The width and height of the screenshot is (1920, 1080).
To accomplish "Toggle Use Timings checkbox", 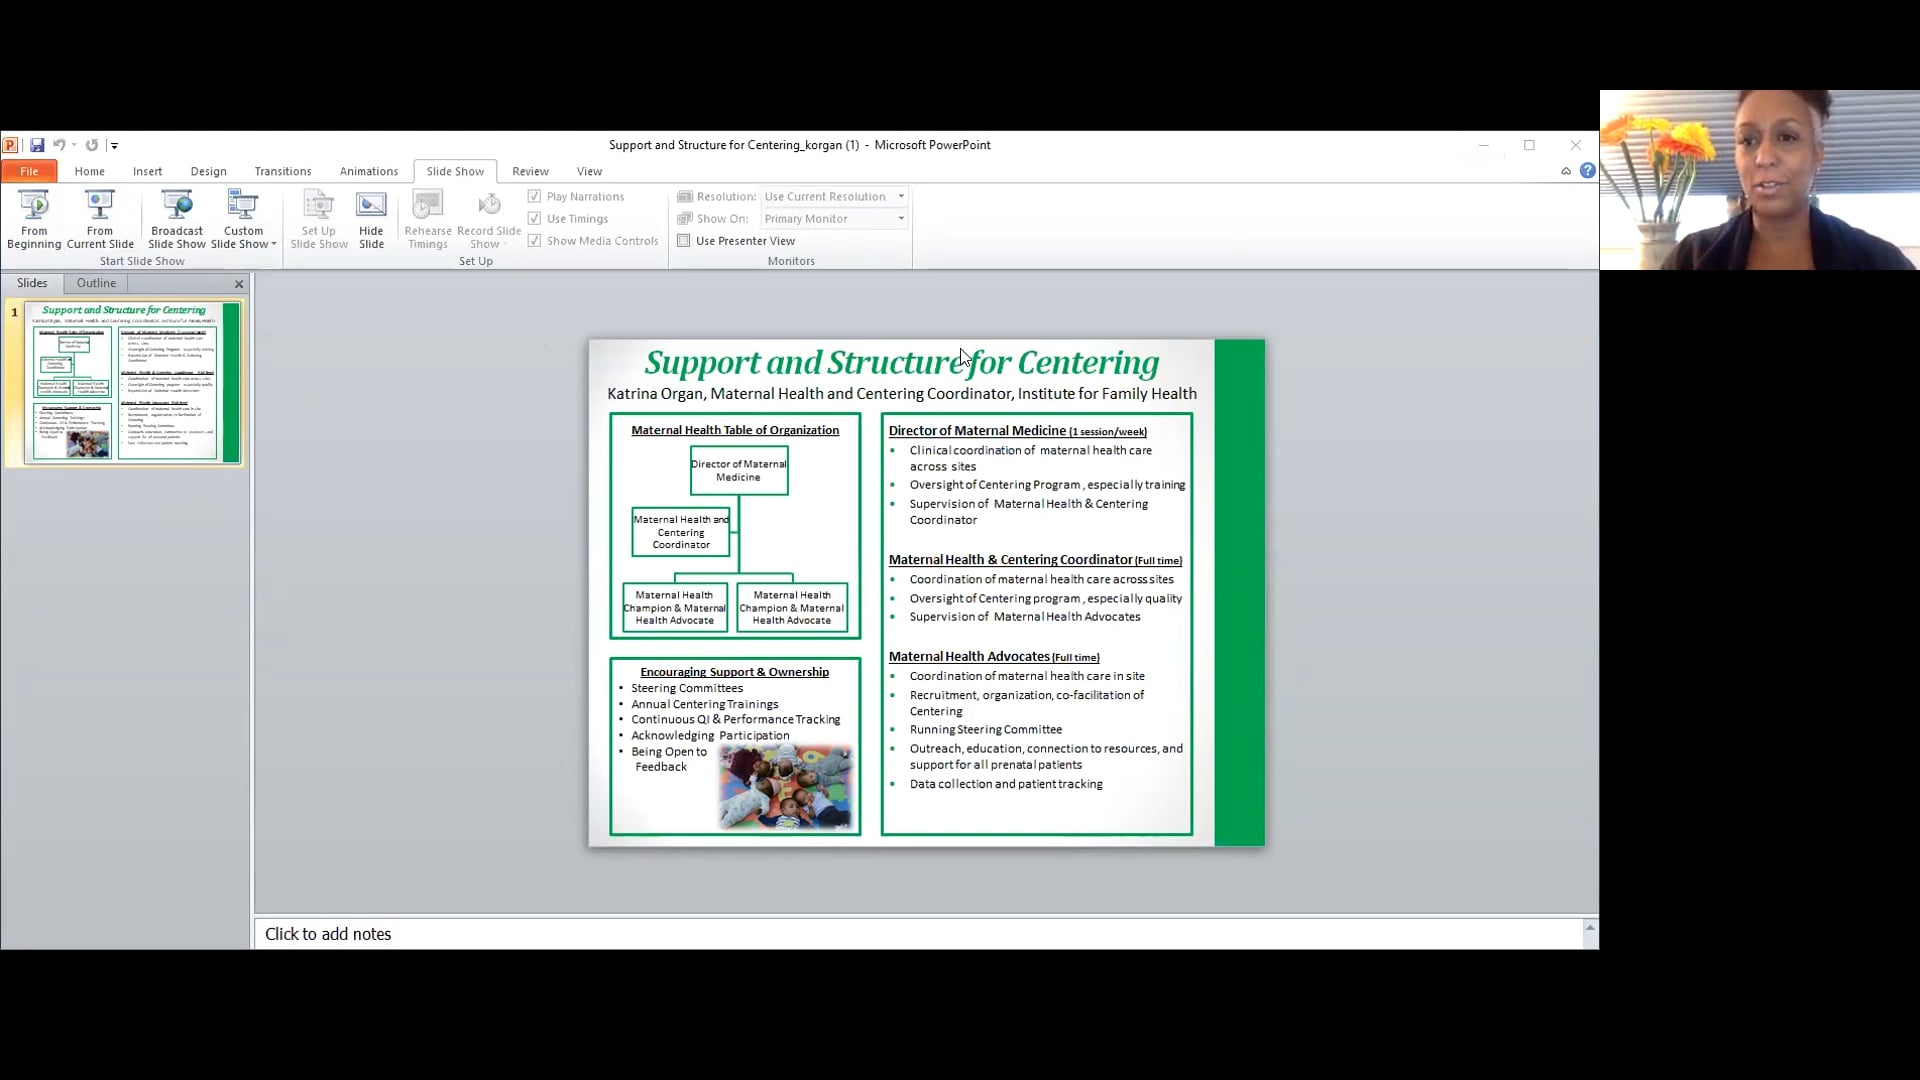I will (534, 218).
